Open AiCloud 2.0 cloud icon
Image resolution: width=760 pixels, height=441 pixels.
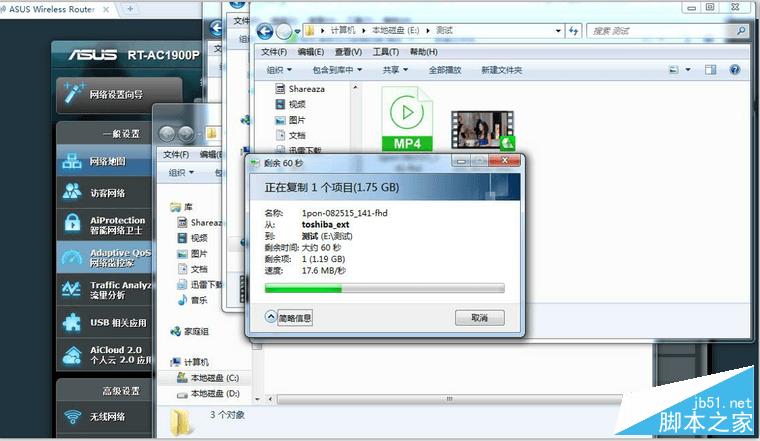click(72, 355)
